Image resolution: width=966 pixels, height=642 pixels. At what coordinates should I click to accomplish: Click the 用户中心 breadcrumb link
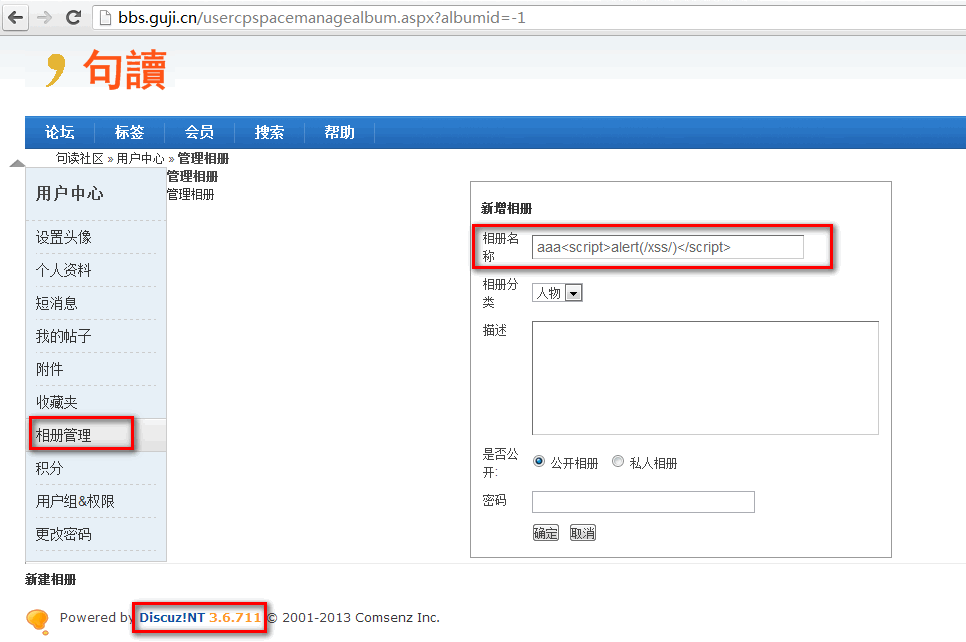tap(140, 158)
